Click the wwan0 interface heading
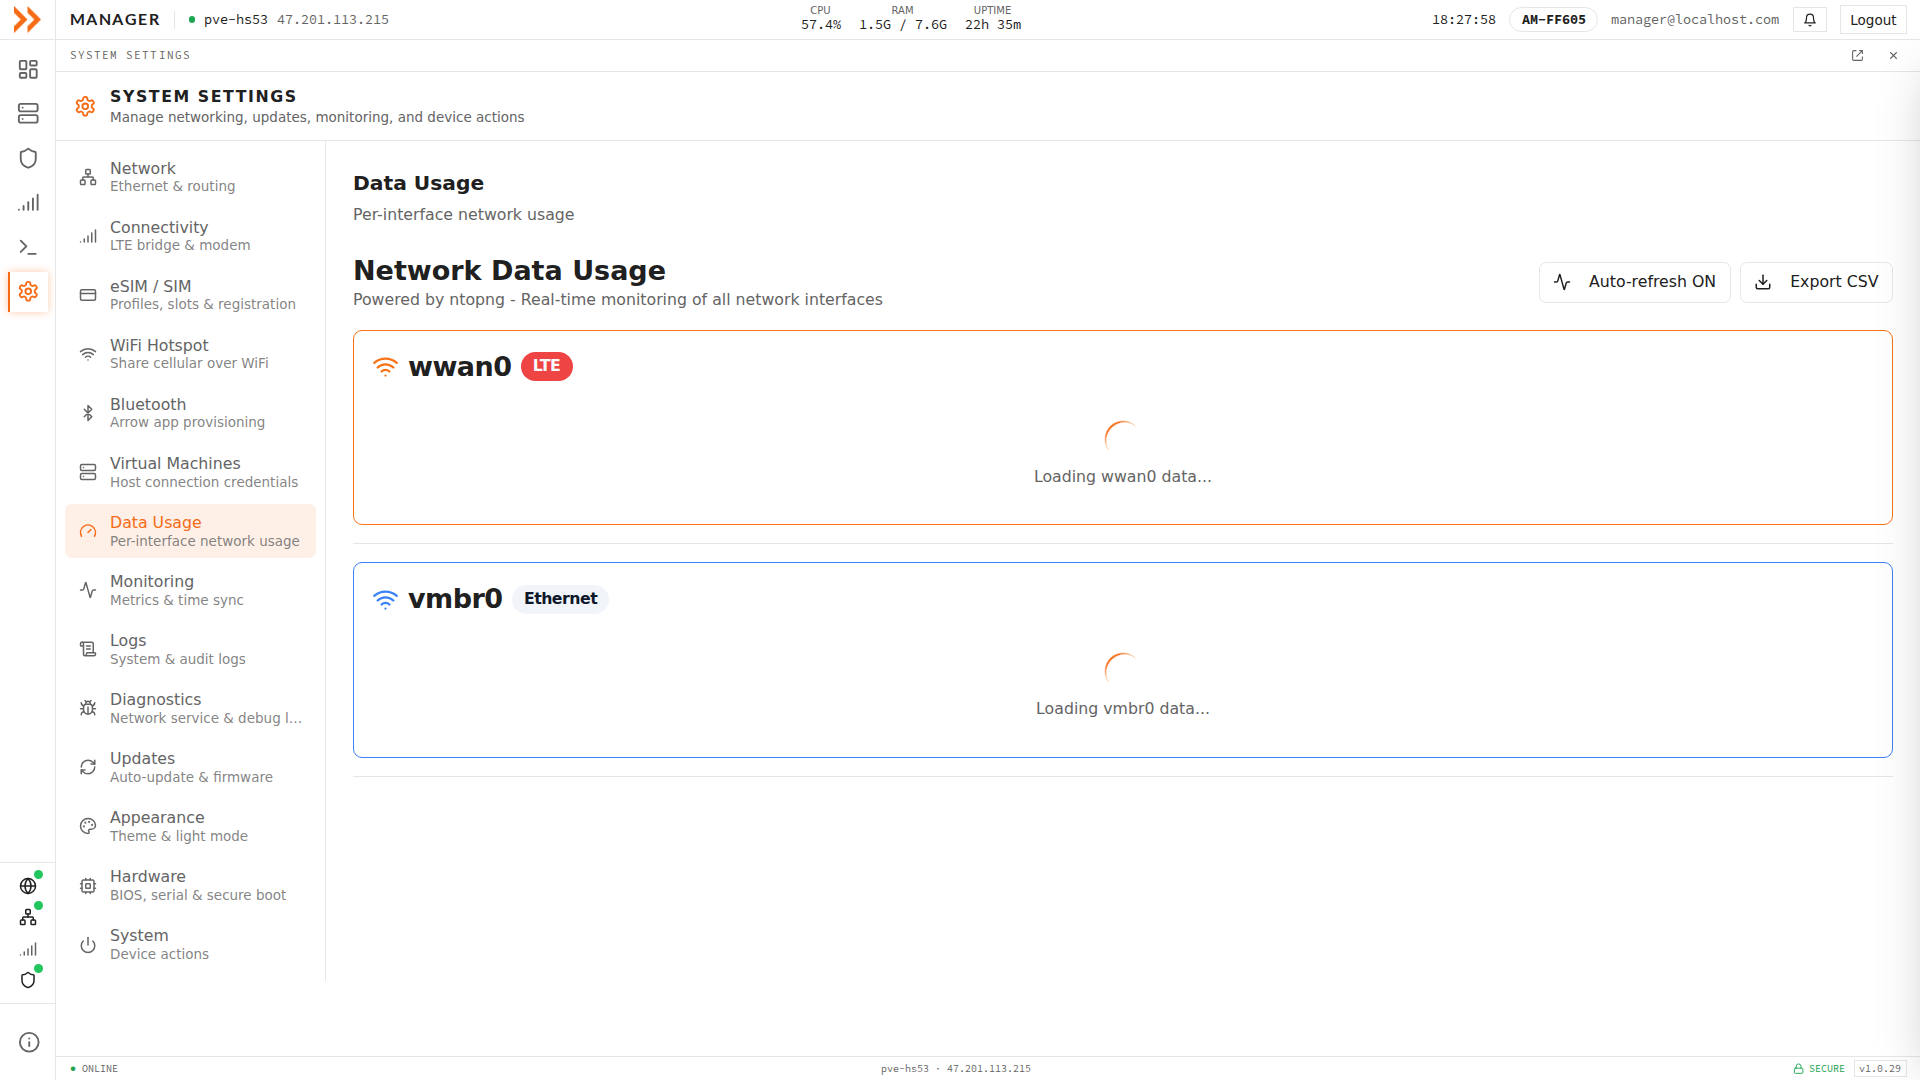Viewport: 1920px width, 1080px height. click(460, 367)
